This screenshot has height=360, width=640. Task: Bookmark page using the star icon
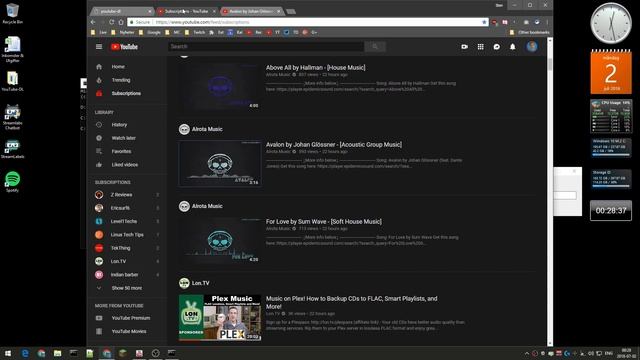[484, 22]
